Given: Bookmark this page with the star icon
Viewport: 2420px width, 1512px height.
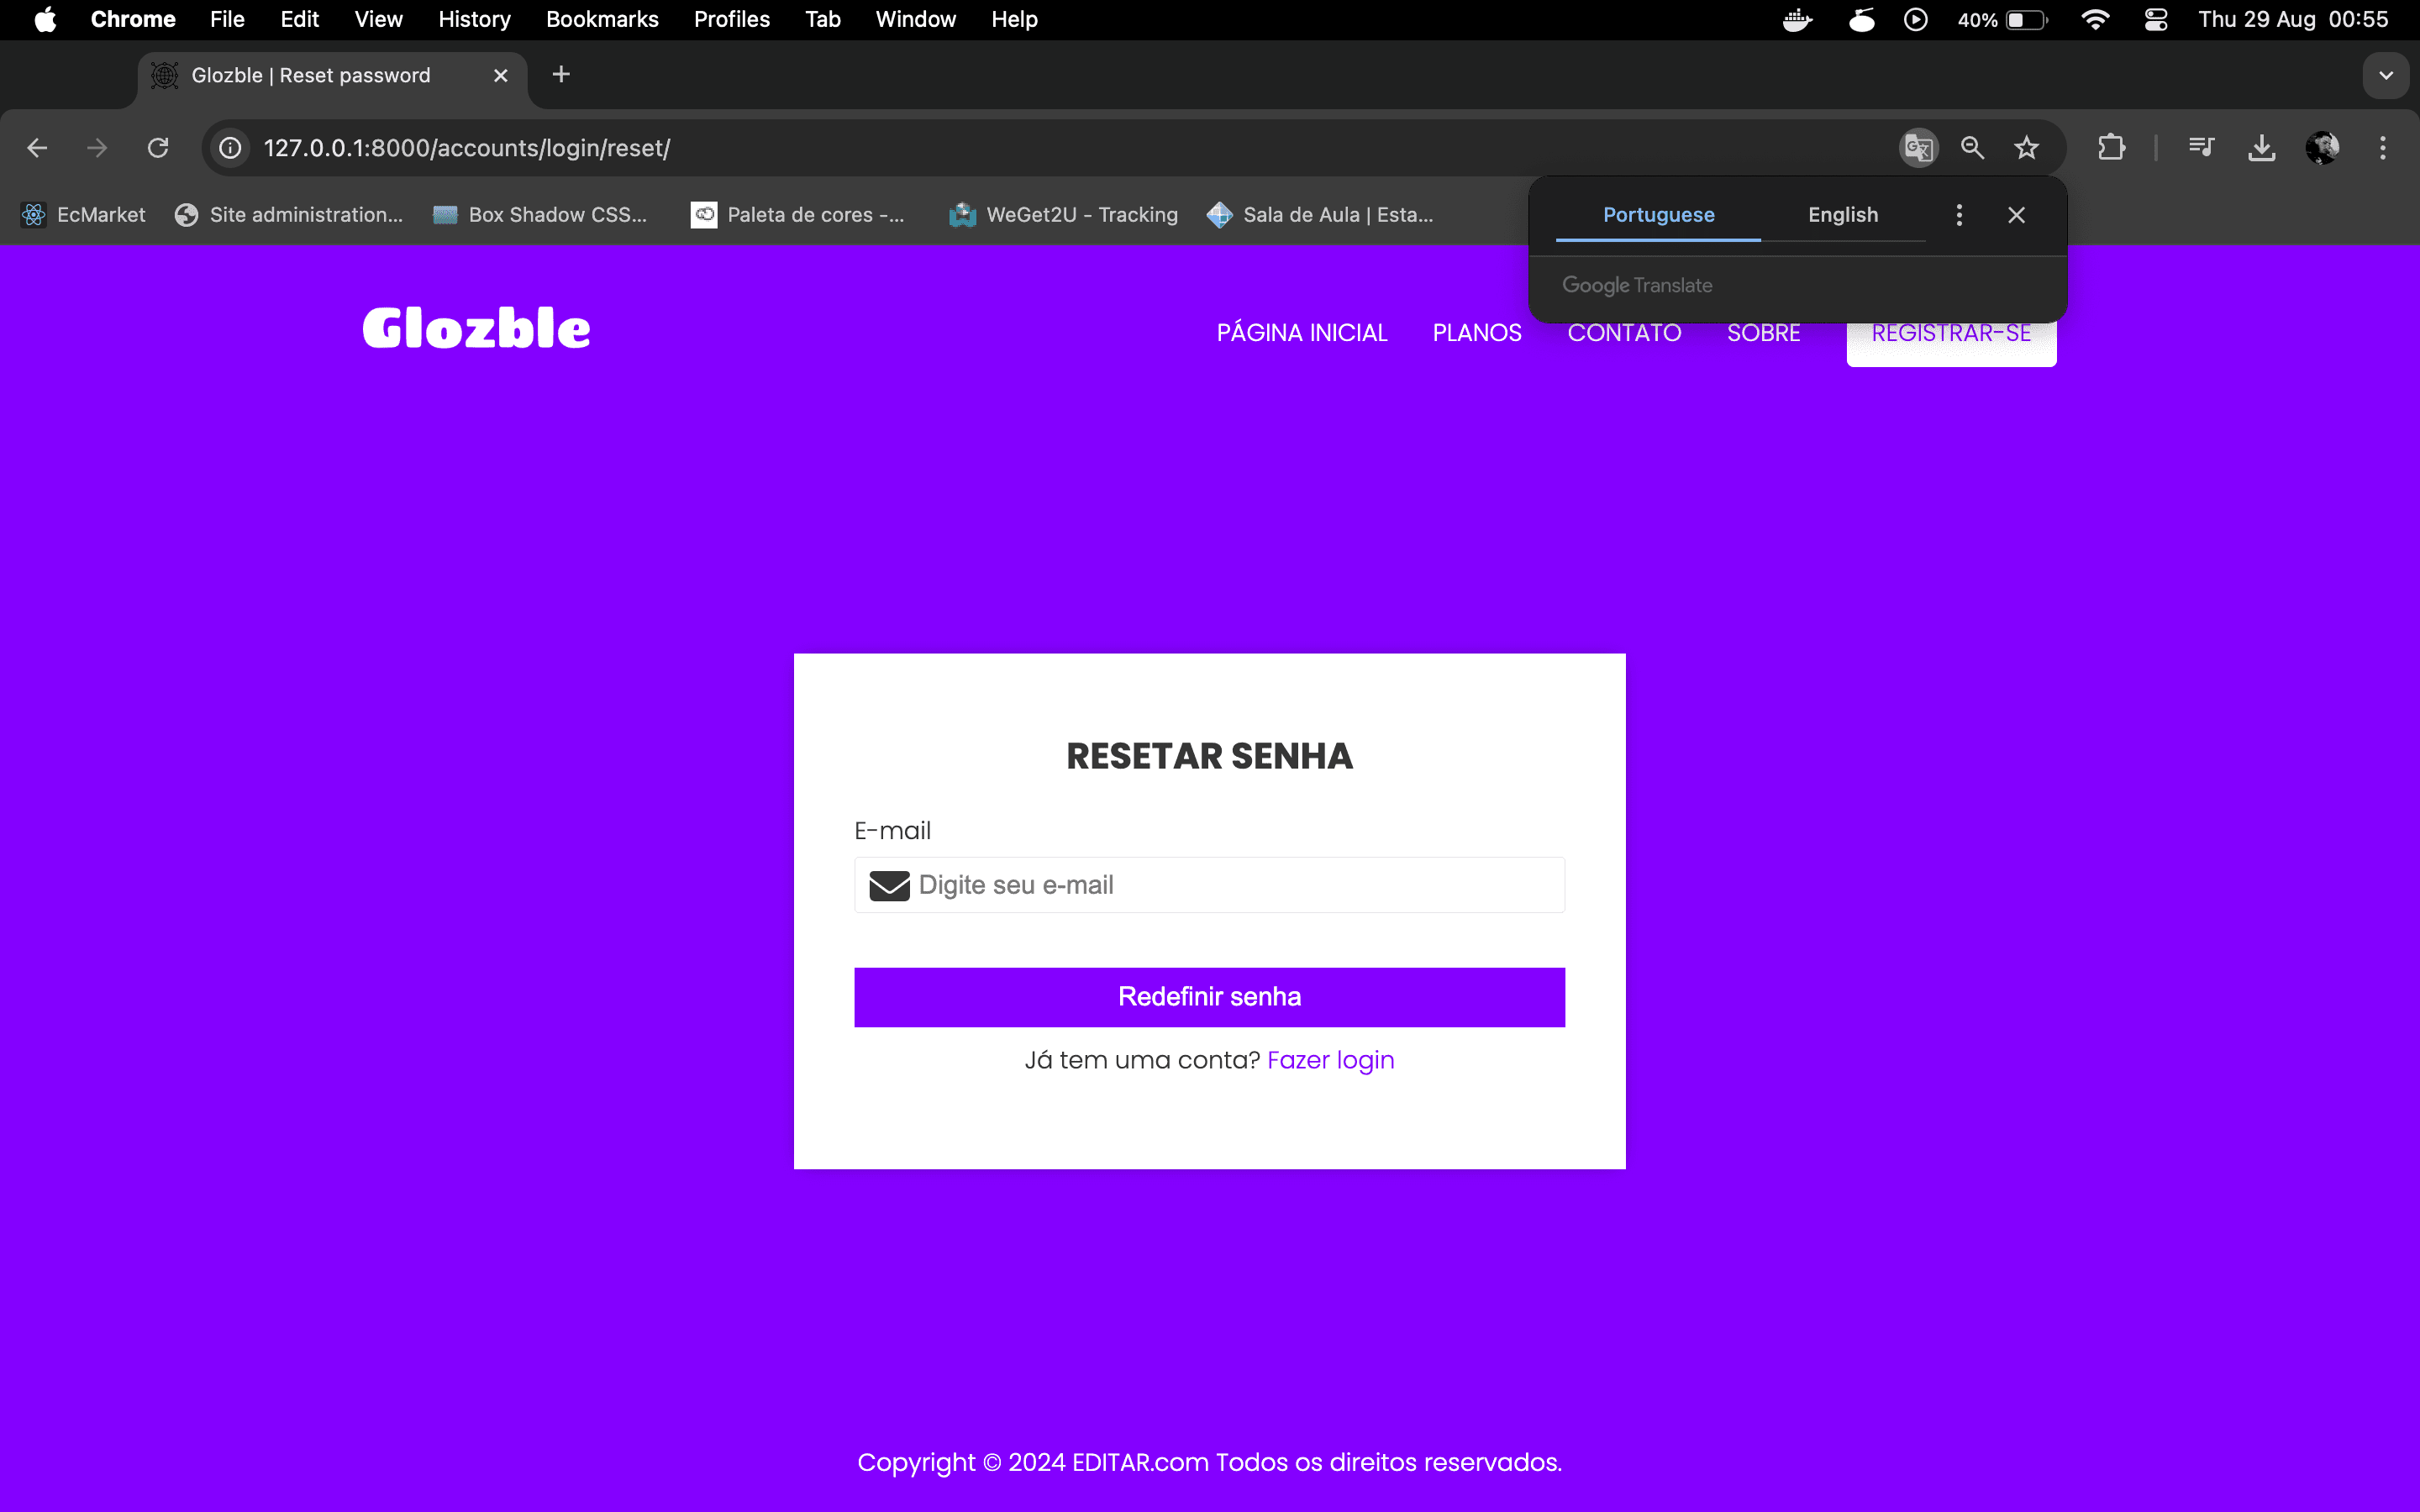Looking at the screenshot, I should tap(2026, 148).
